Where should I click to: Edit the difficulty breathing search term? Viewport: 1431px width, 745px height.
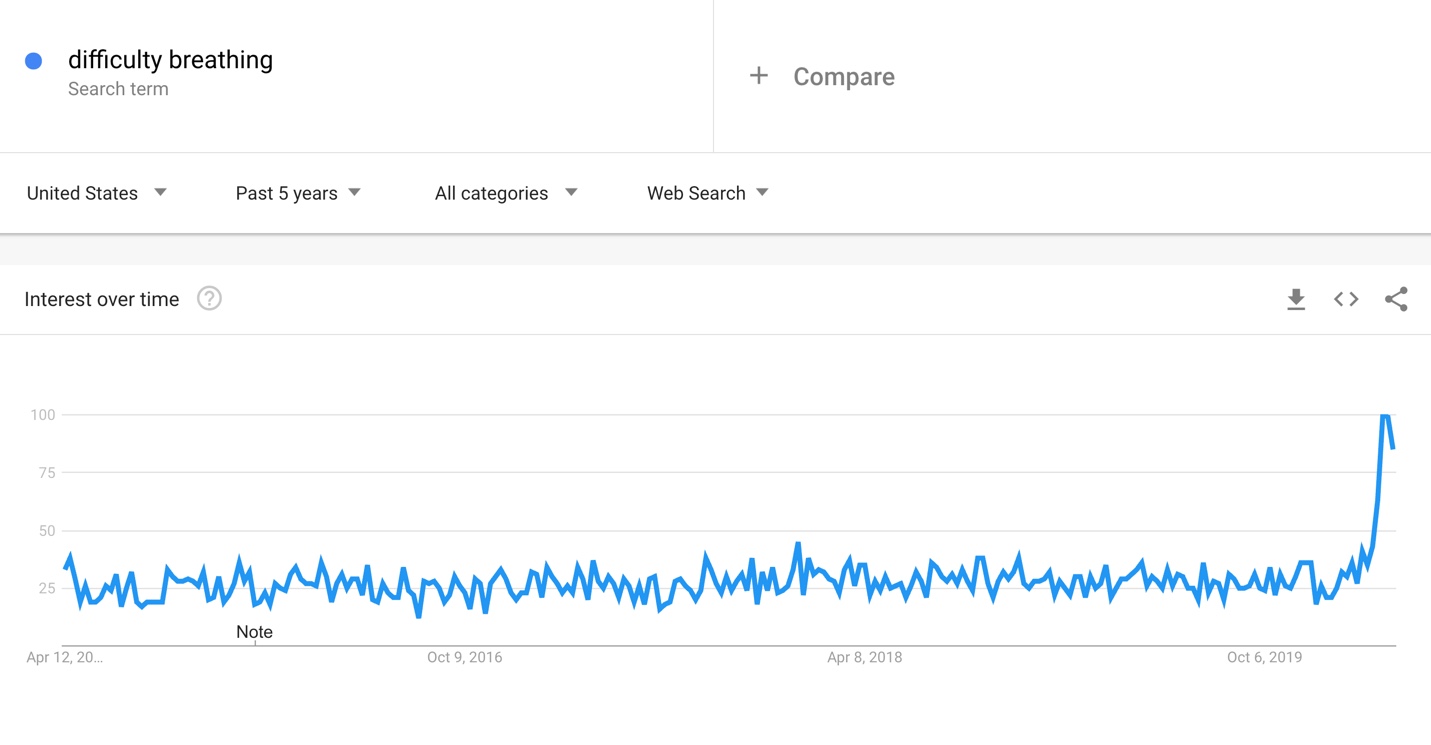(x=170, y=60)
